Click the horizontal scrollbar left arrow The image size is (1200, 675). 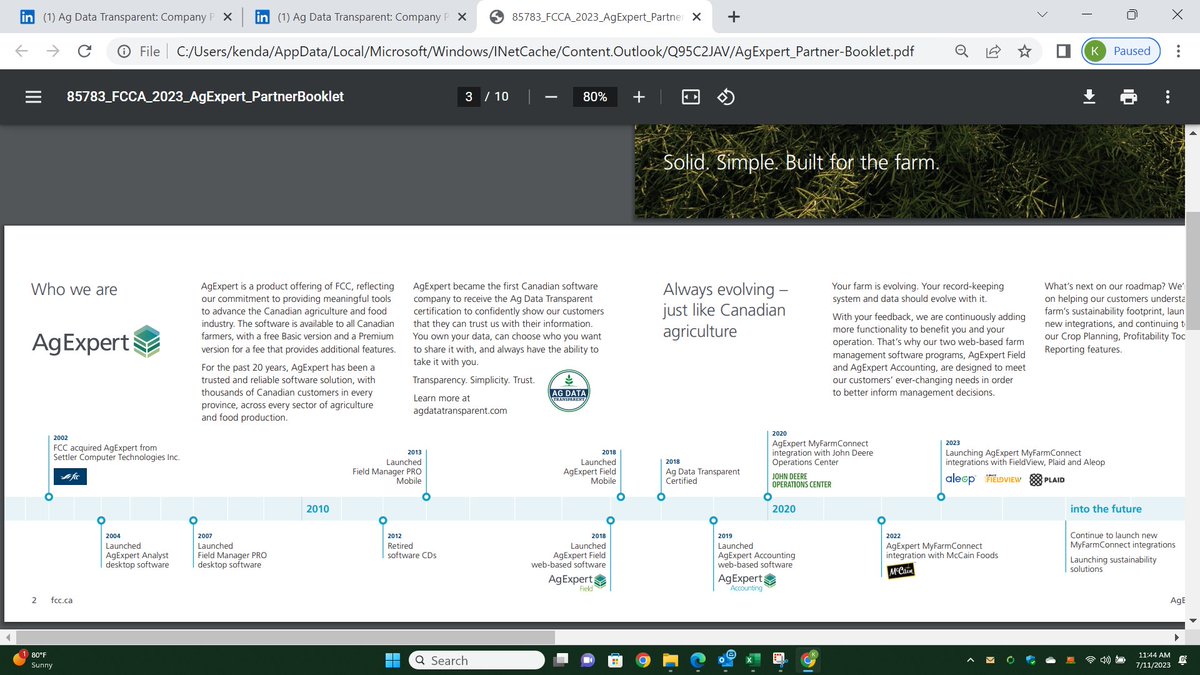[8, 637]
